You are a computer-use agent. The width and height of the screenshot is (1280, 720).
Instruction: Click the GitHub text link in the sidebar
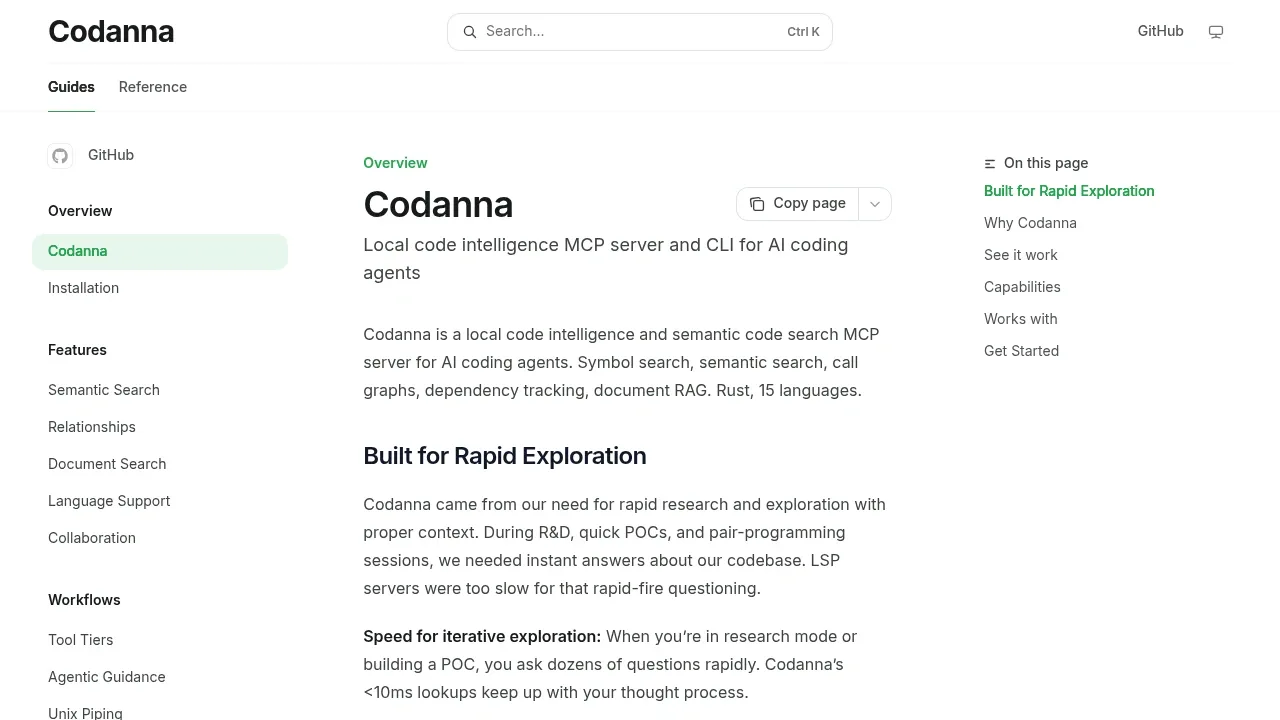(111, 155)
